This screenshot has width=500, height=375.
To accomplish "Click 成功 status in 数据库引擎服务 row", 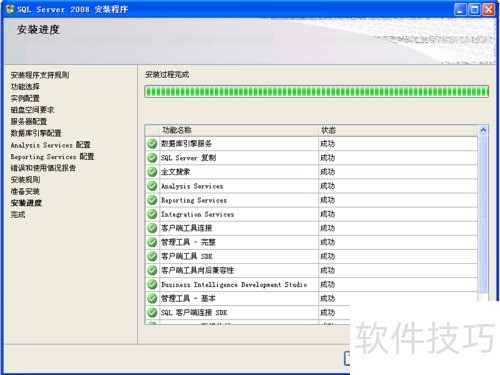I will click(x=327, y=144).
